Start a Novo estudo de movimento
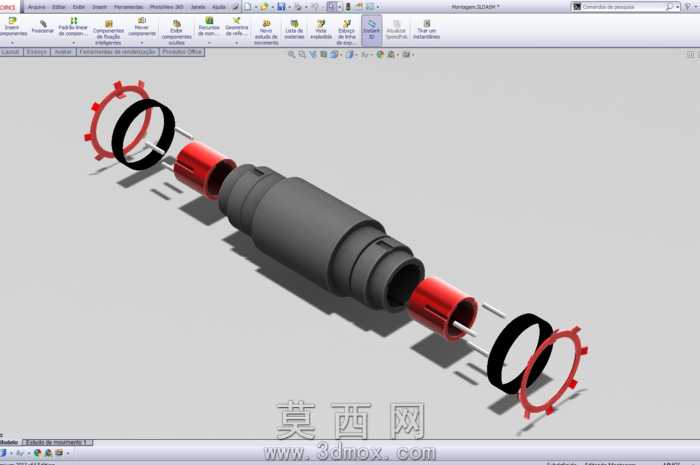 pyautogui.click(x=267, y=23)
